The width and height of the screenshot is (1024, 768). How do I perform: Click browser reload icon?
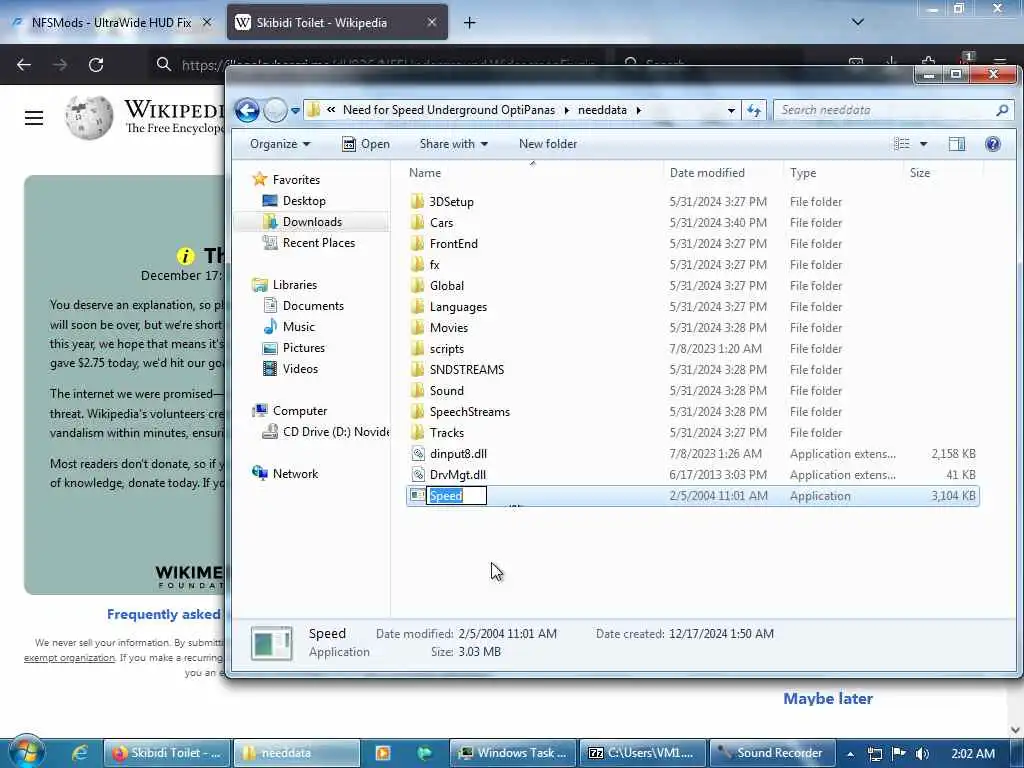pos(96,65)
